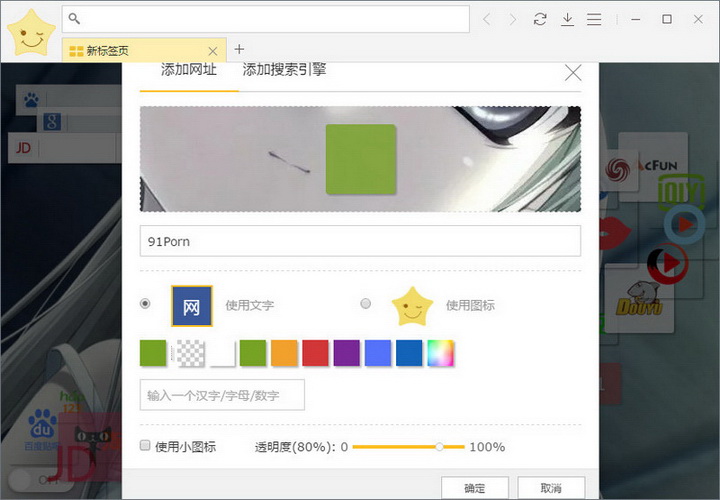Pick the purple color swatch
720x500 pixels.
coord(347,353)
